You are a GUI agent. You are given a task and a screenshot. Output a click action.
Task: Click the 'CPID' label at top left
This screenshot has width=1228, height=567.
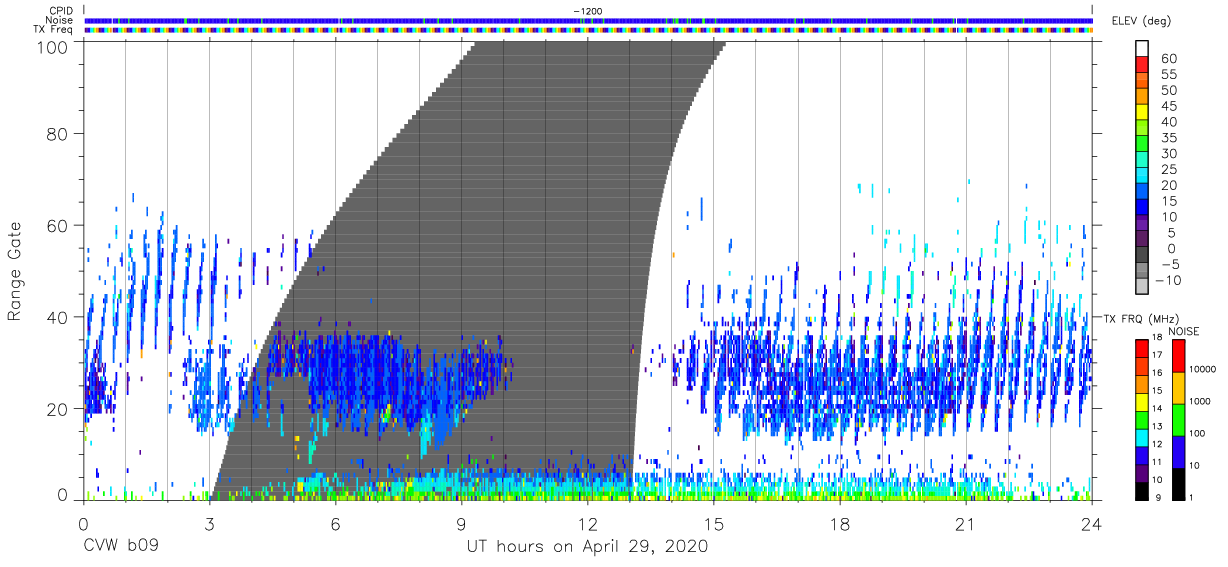point(61,11)
